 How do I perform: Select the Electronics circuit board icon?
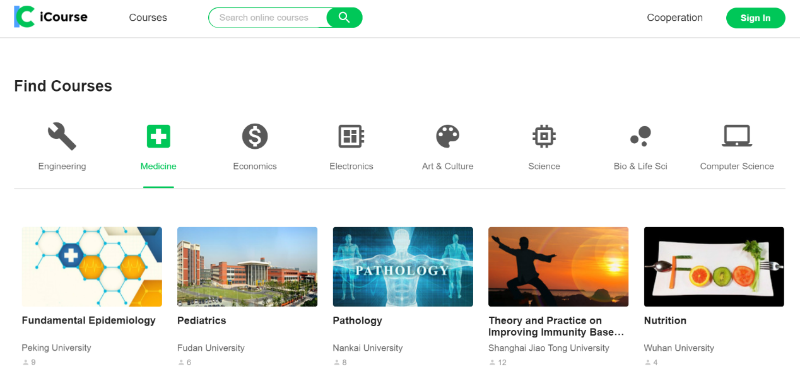click(351, 136)
